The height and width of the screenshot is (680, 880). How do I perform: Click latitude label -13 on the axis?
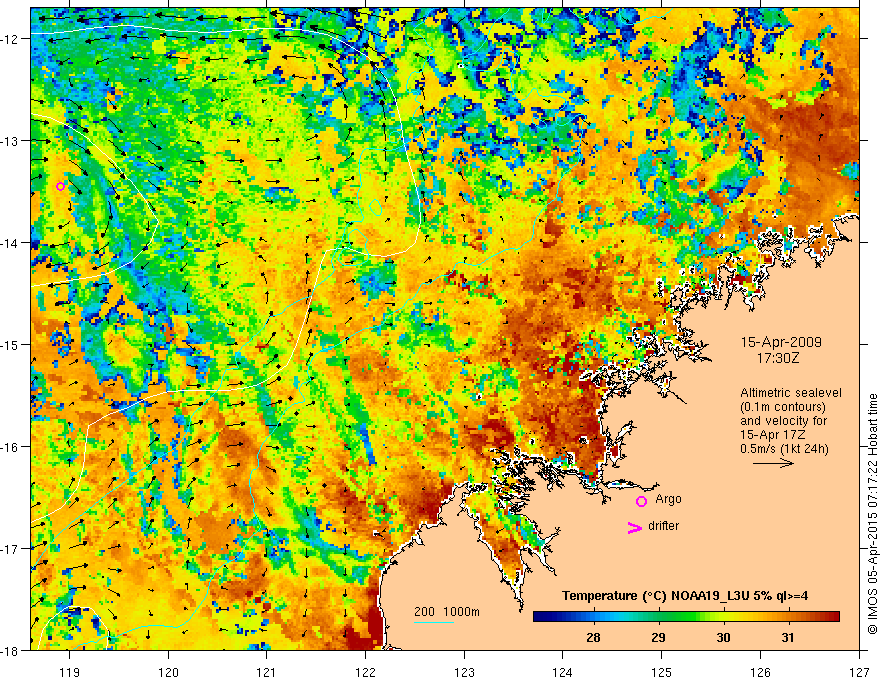[x=10, y=141]
